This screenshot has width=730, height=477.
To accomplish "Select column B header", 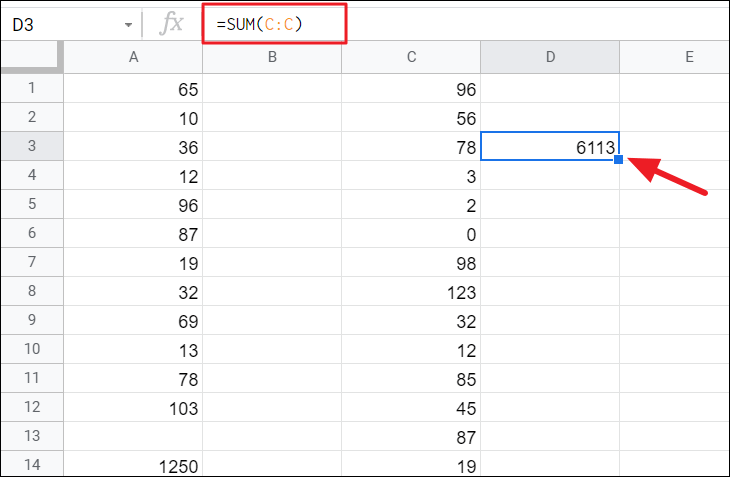I will [x=272, y=58].
